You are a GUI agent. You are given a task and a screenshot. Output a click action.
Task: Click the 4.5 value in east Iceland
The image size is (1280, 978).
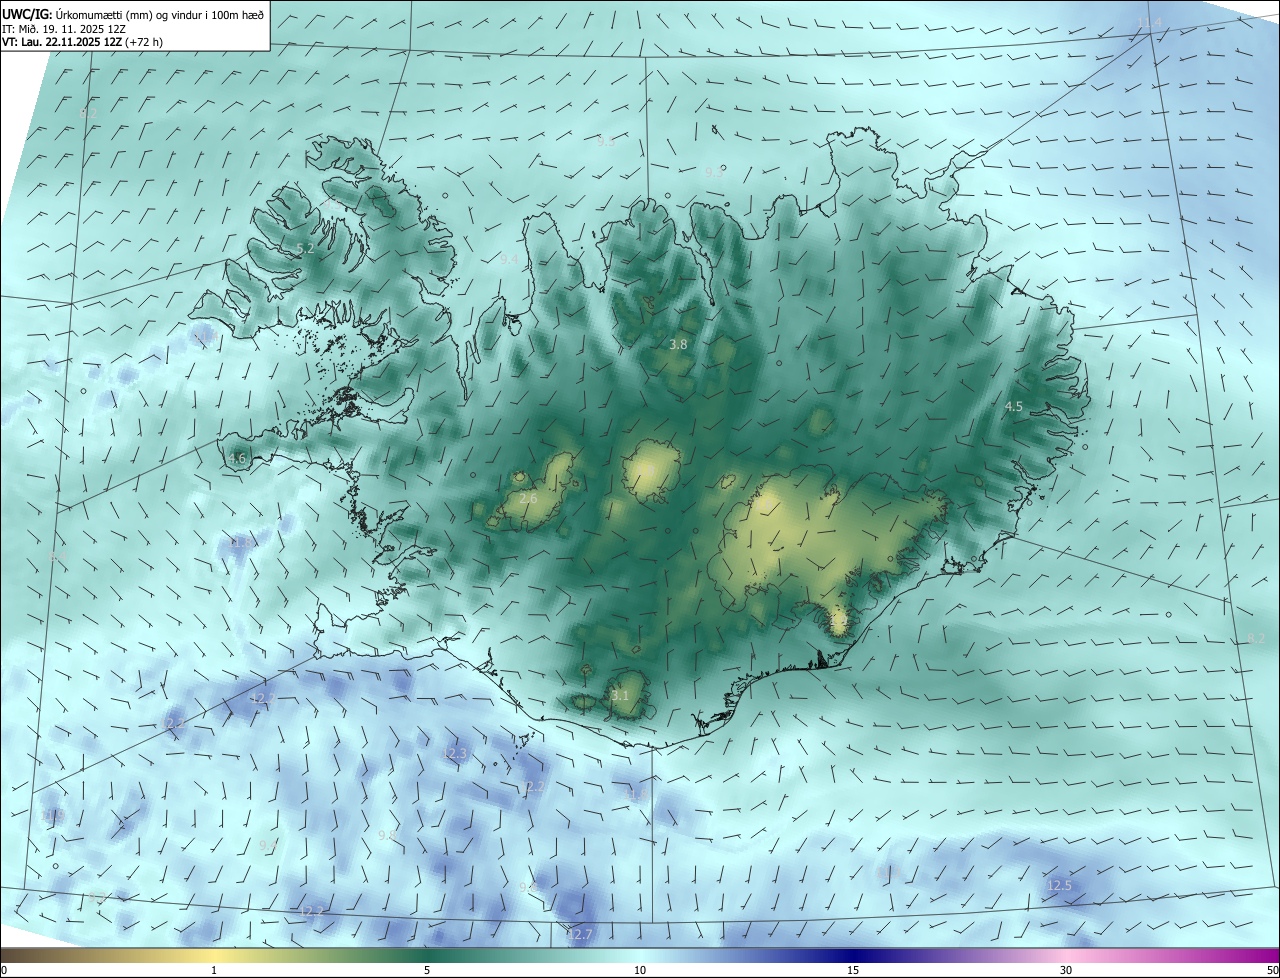click(x=1013, y=406)
